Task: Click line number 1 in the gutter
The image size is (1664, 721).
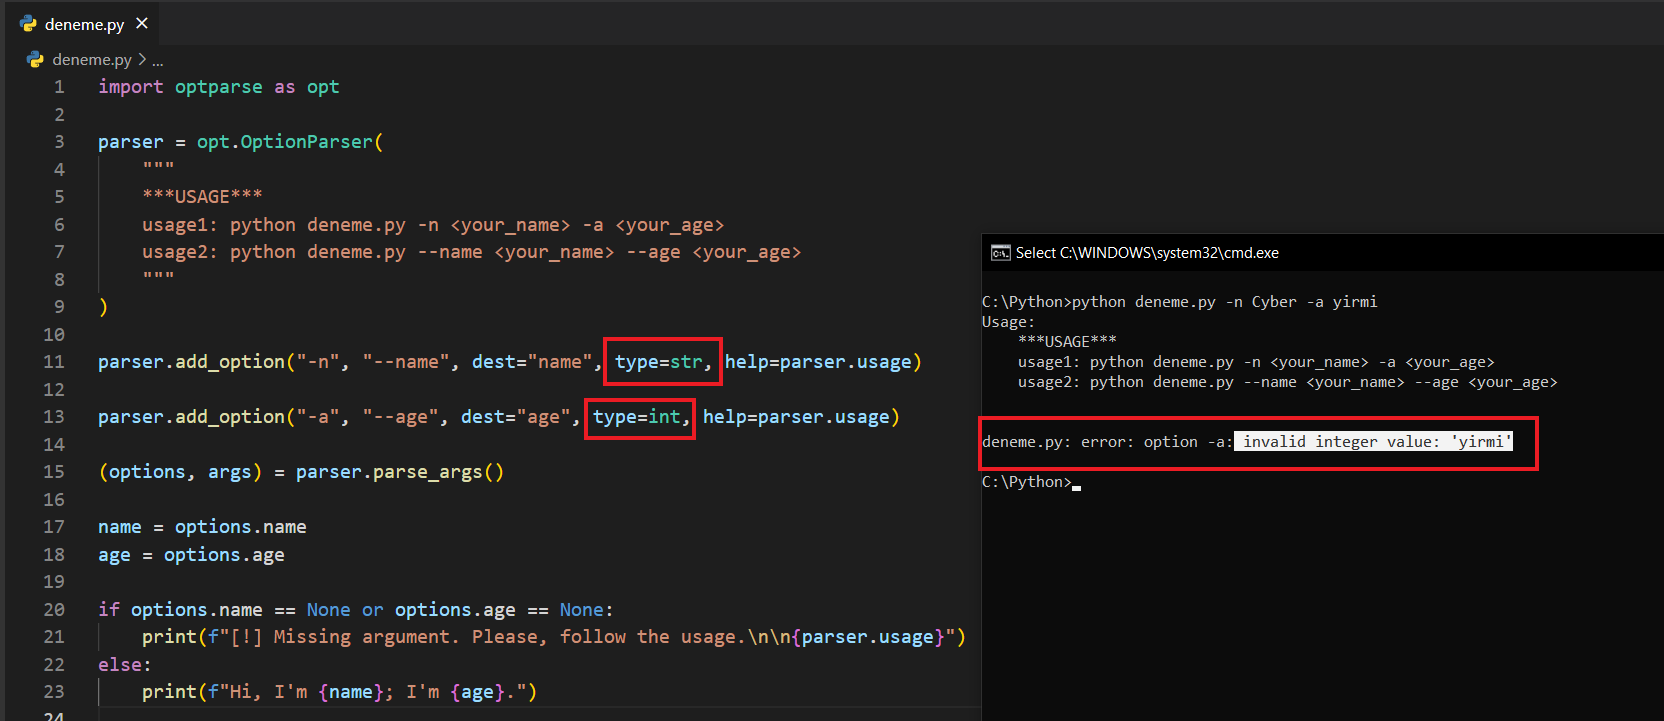Action: (59, 87)
